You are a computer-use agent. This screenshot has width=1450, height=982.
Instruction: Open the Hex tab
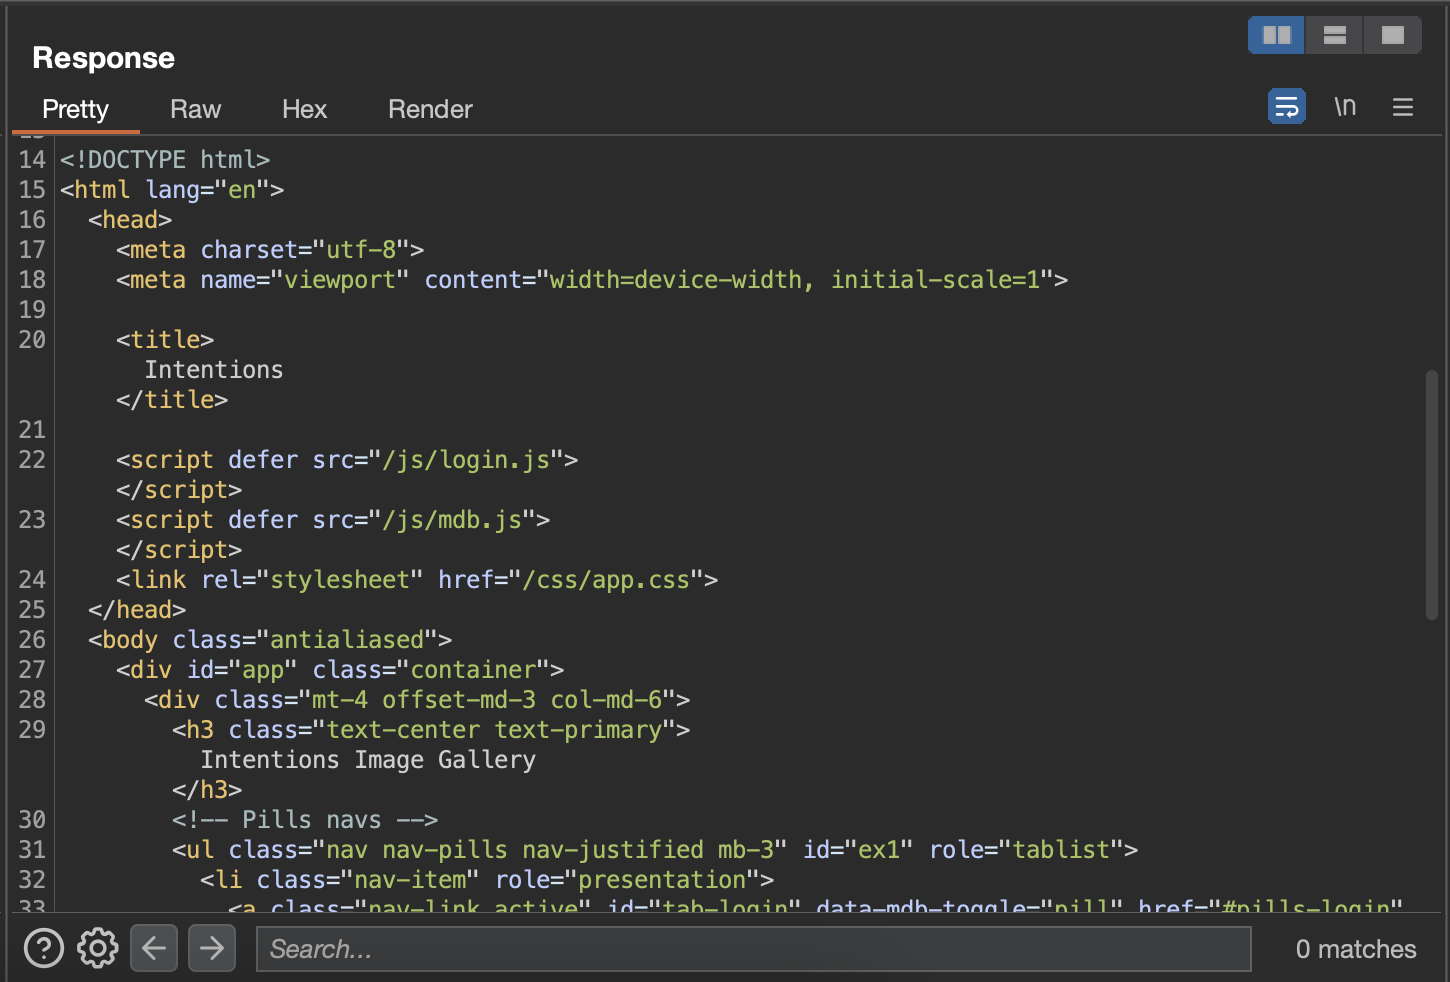point(304,109)
